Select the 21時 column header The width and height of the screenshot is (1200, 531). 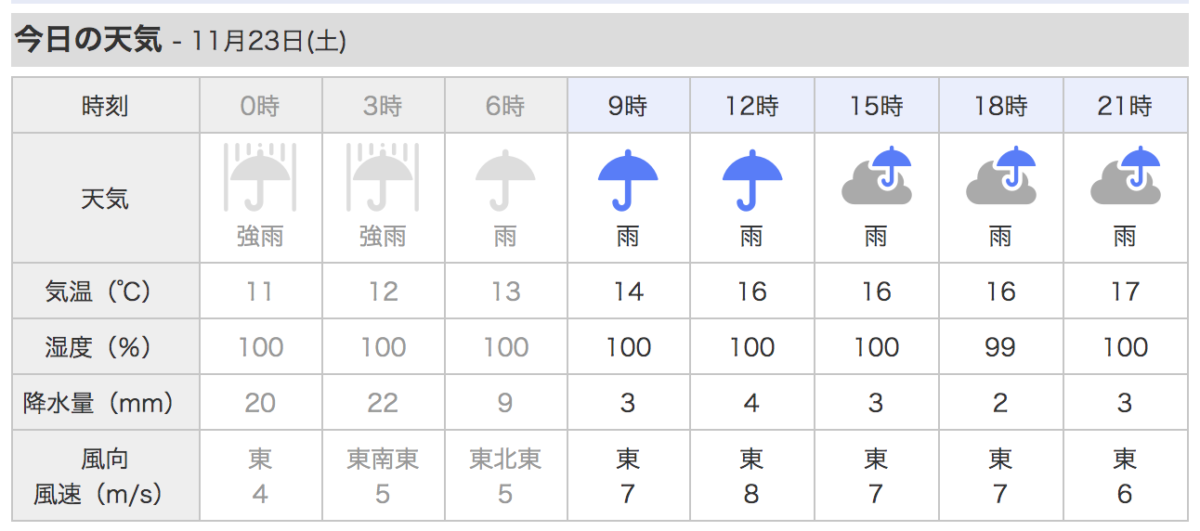[1125, 105]
